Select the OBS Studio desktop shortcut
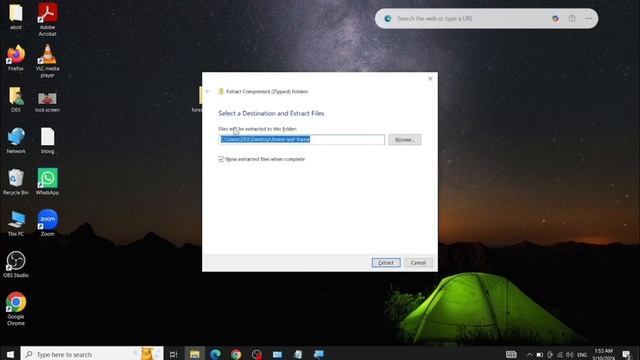 pyautogui.click(x=16, y=264)
